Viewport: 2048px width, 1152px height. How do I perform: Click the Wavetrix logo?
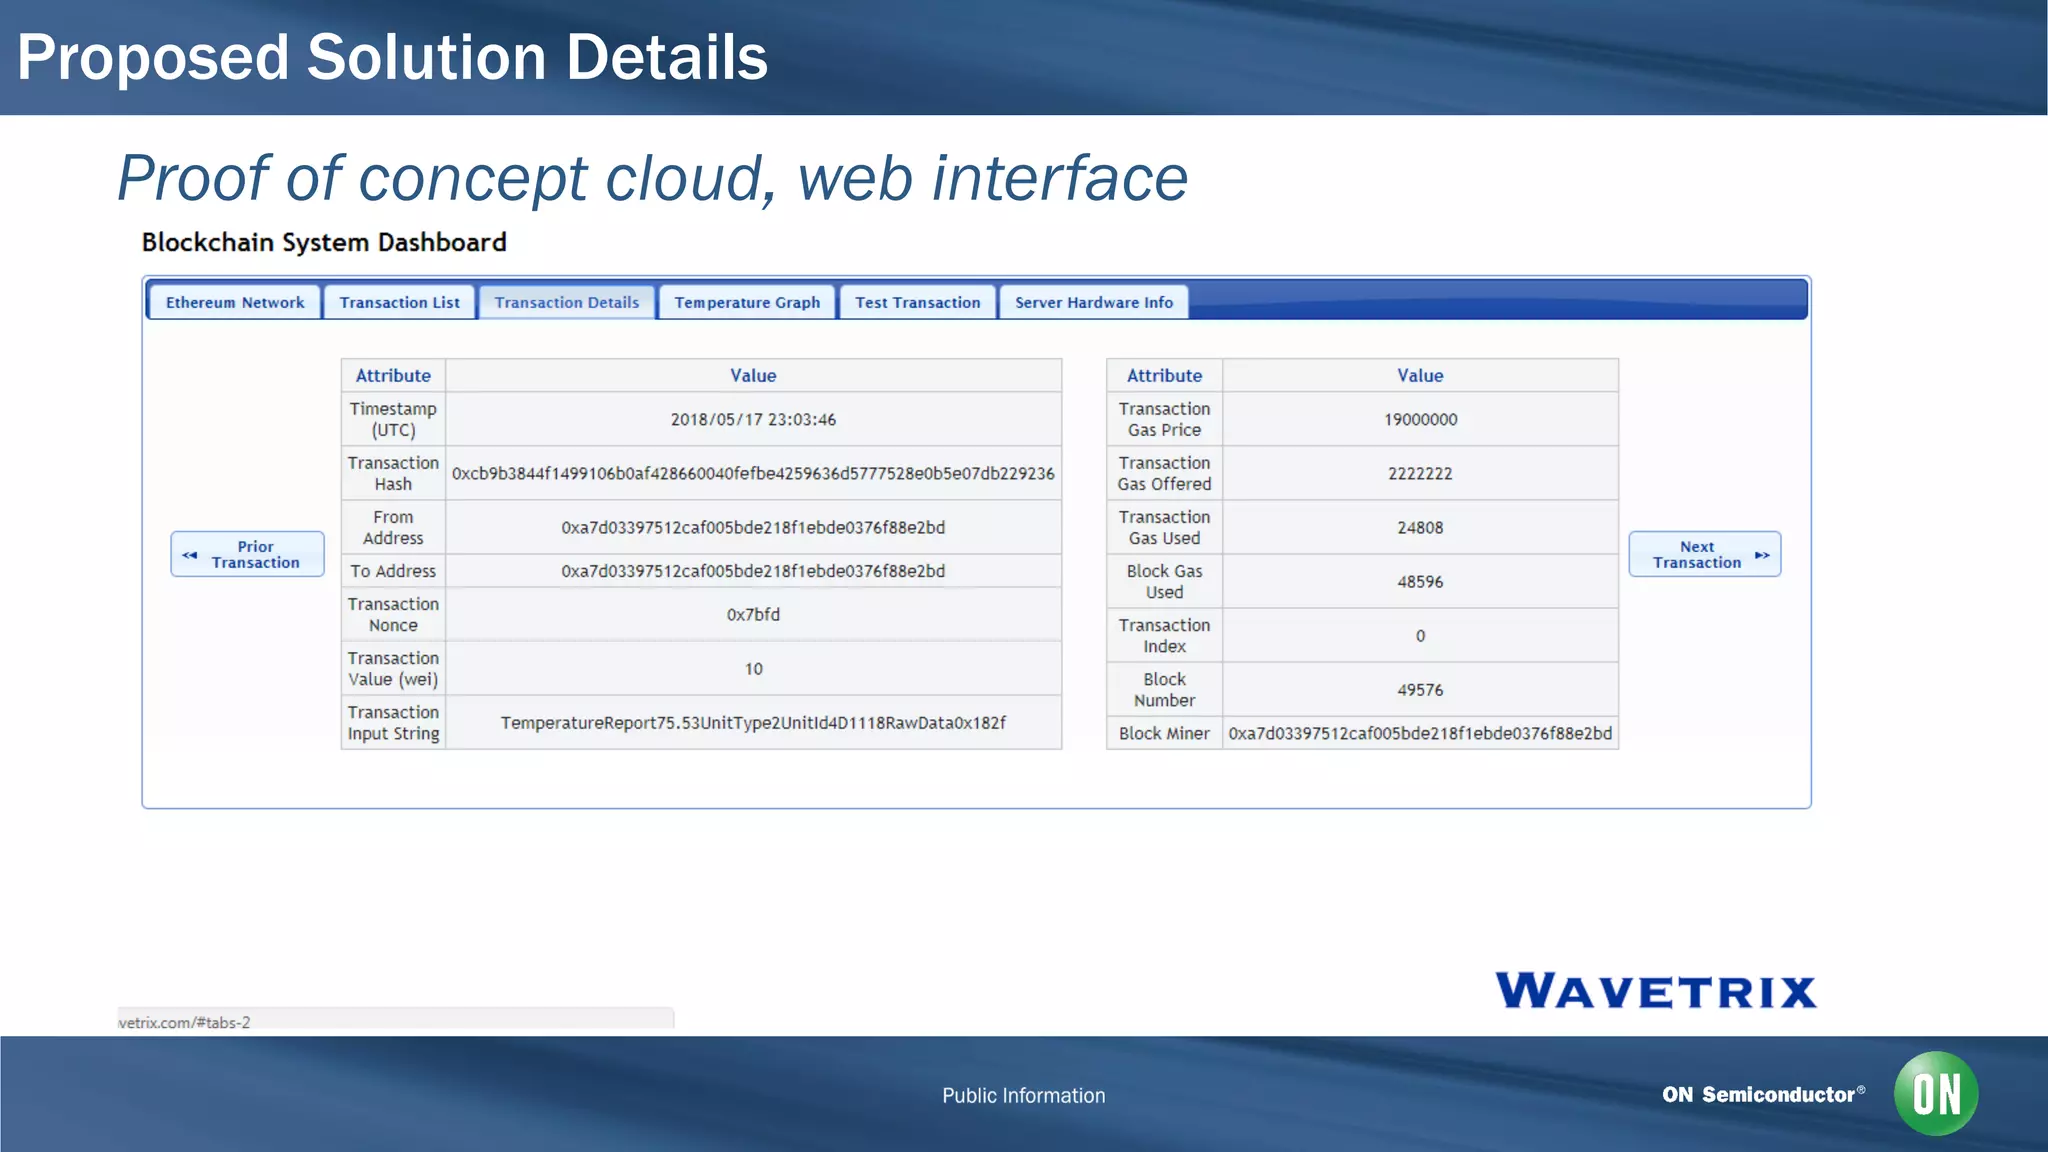click(x=1656, y=991)
